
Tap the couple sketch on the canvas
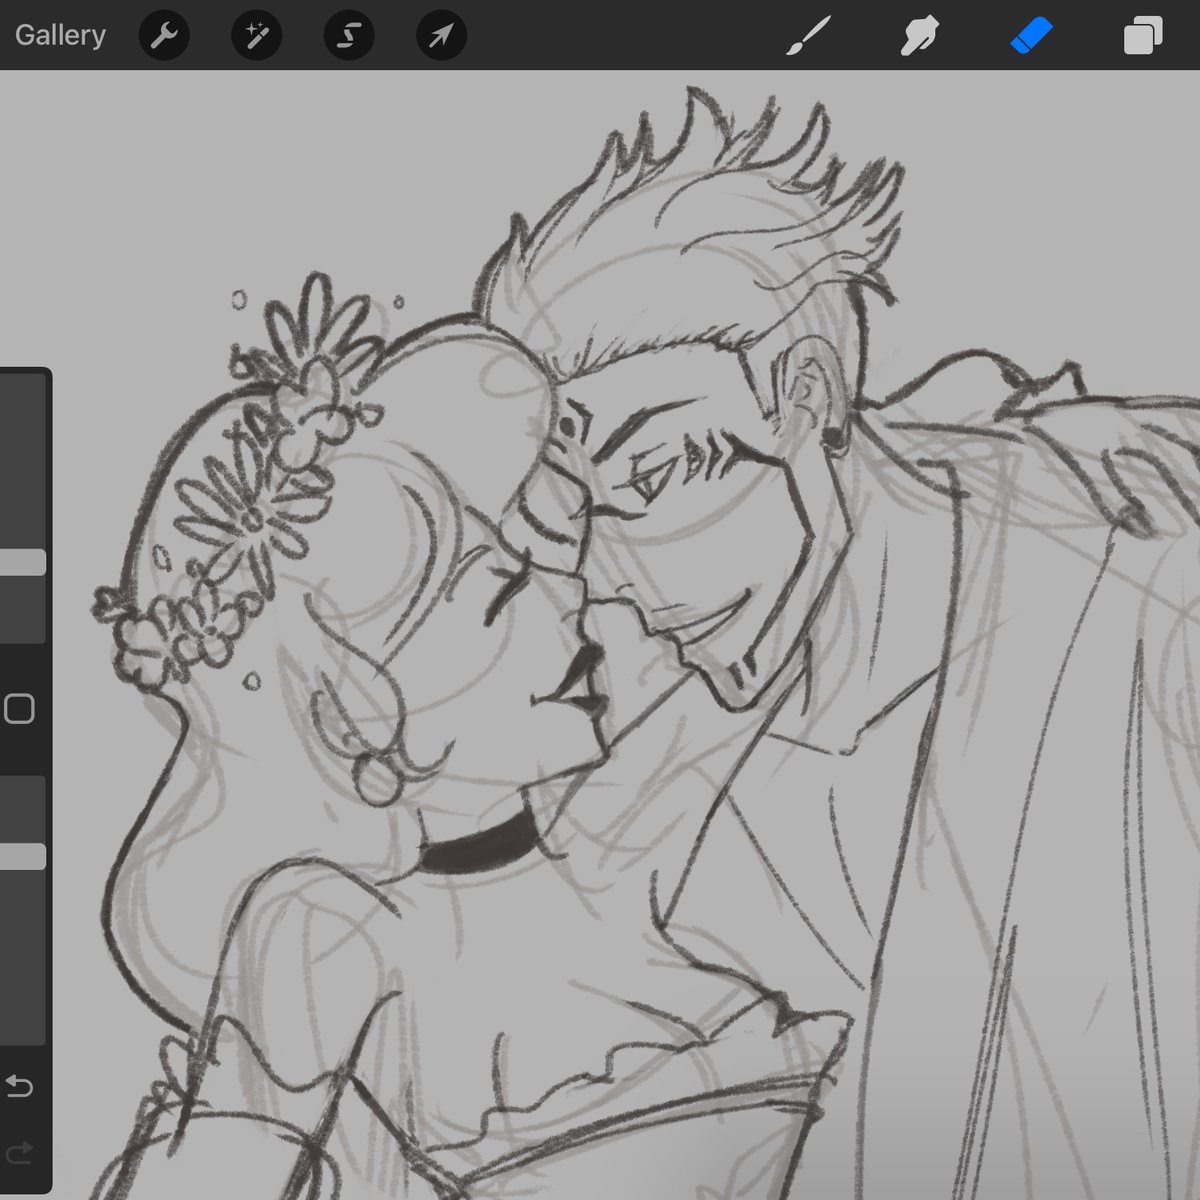tap(600, 600)
